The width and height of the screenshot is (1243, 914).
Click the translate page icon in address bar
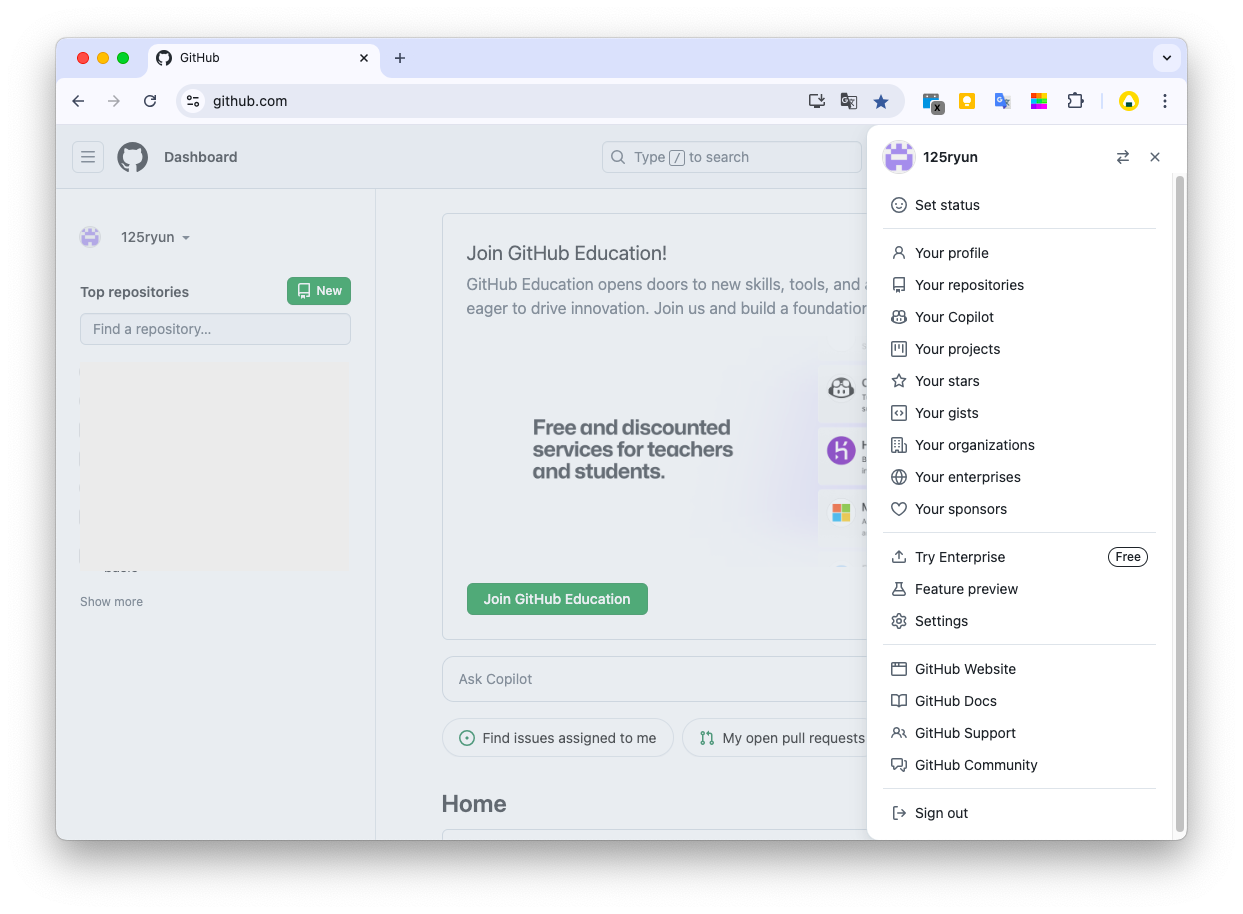coord(849,101)
